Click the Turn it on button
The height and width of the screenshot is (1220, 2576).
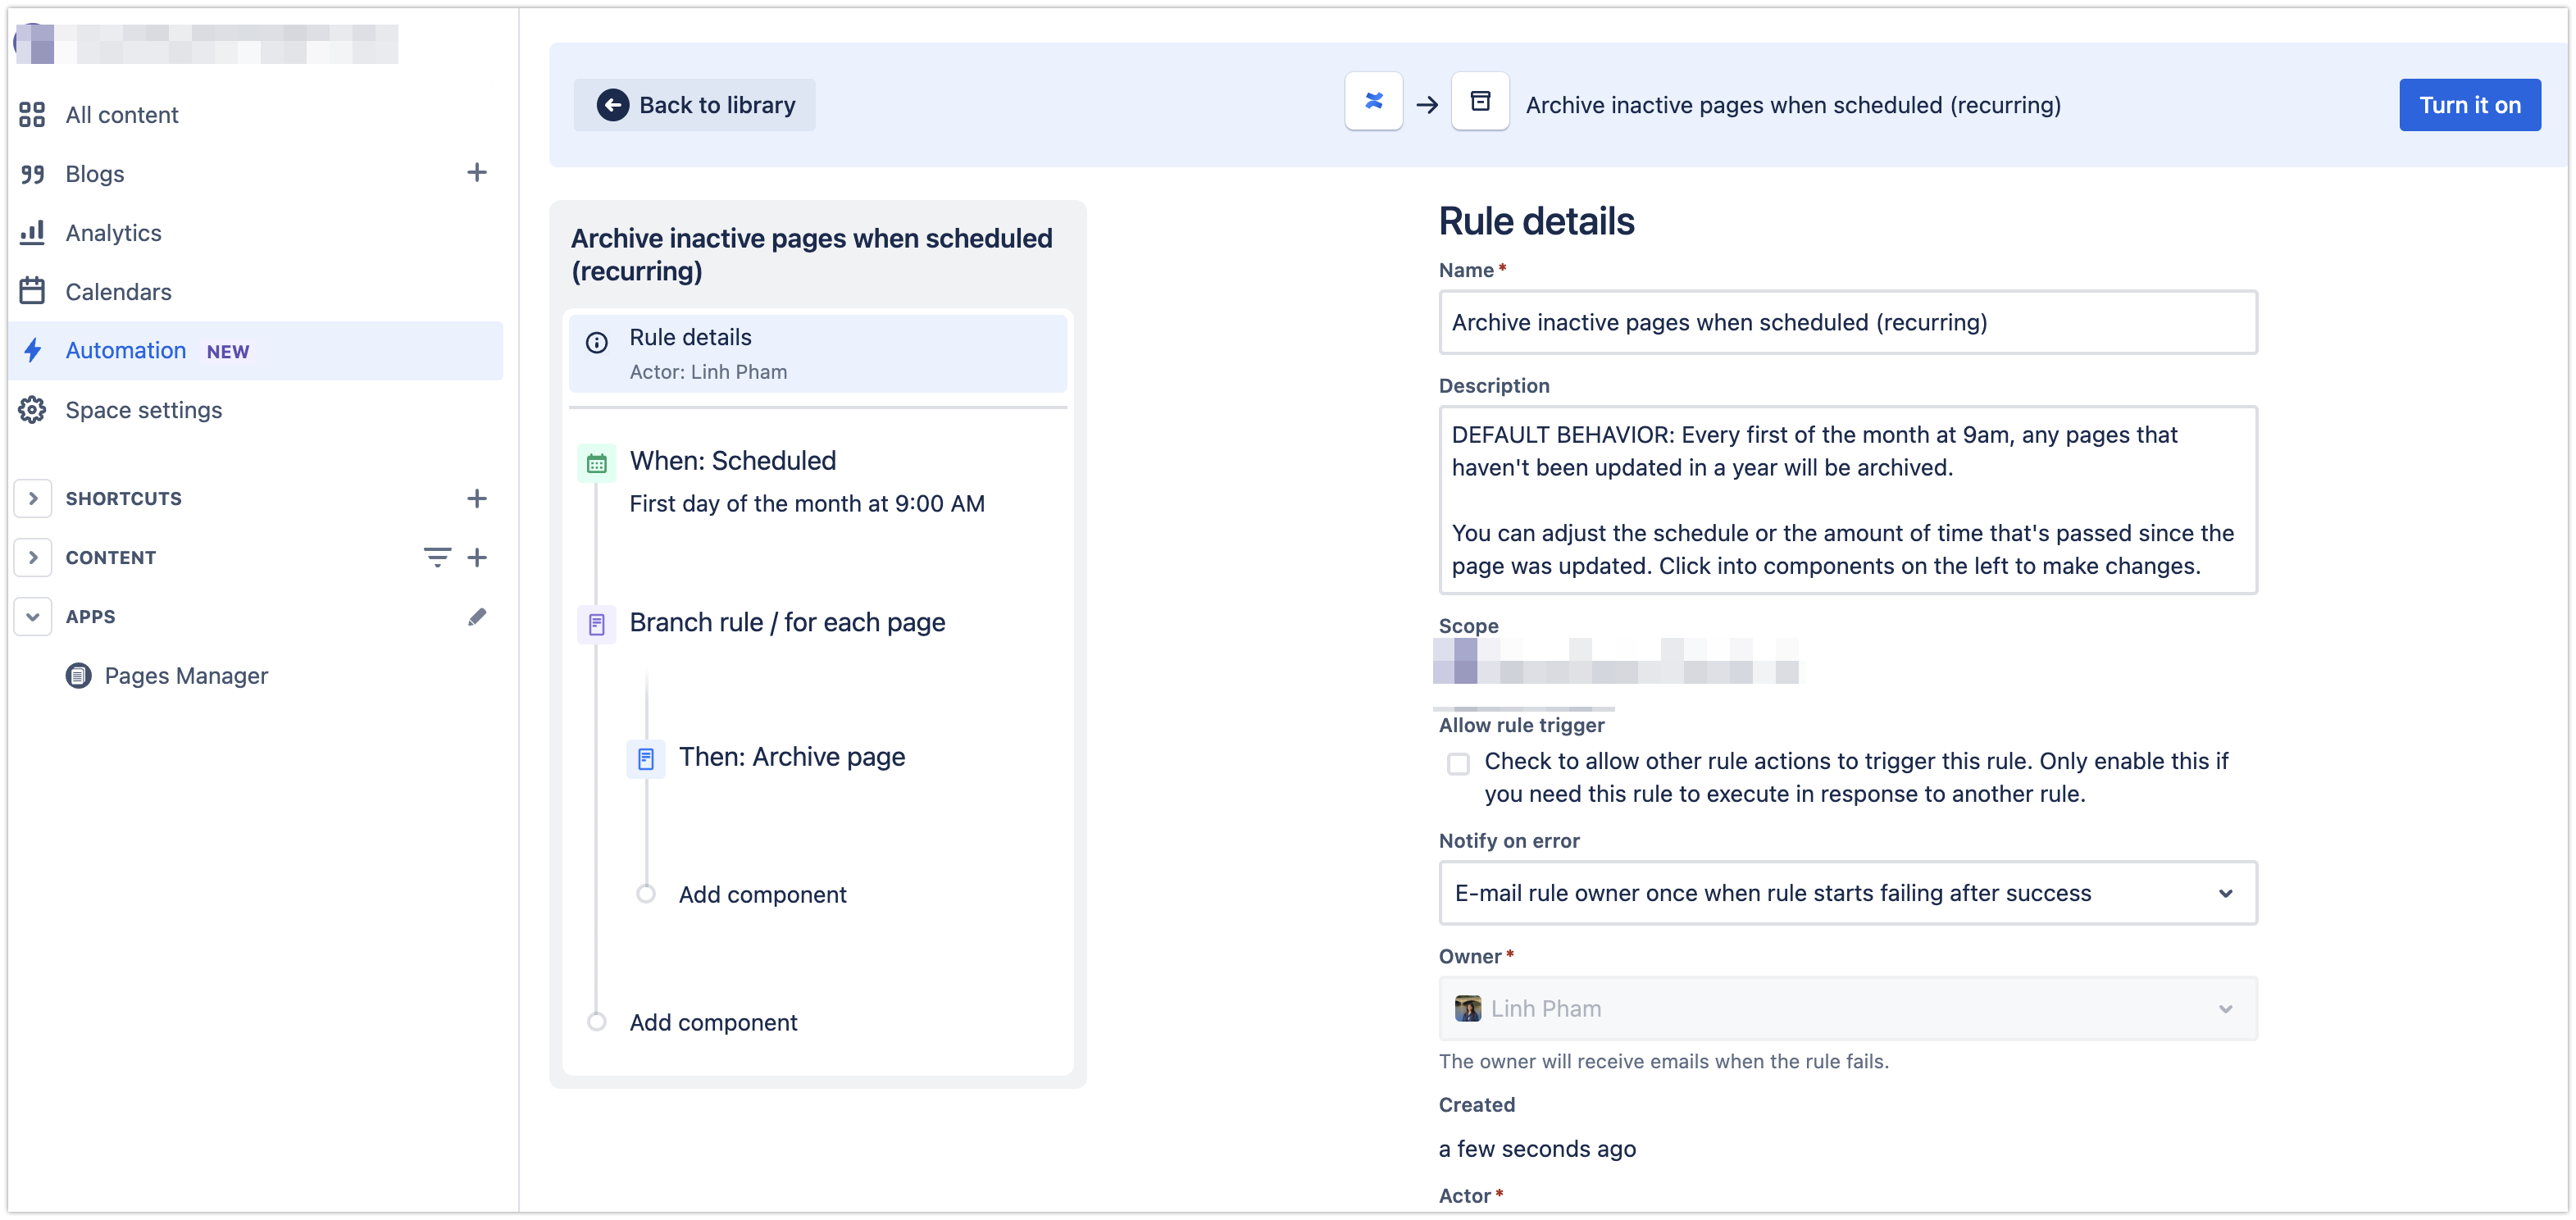click(2469, 104)
